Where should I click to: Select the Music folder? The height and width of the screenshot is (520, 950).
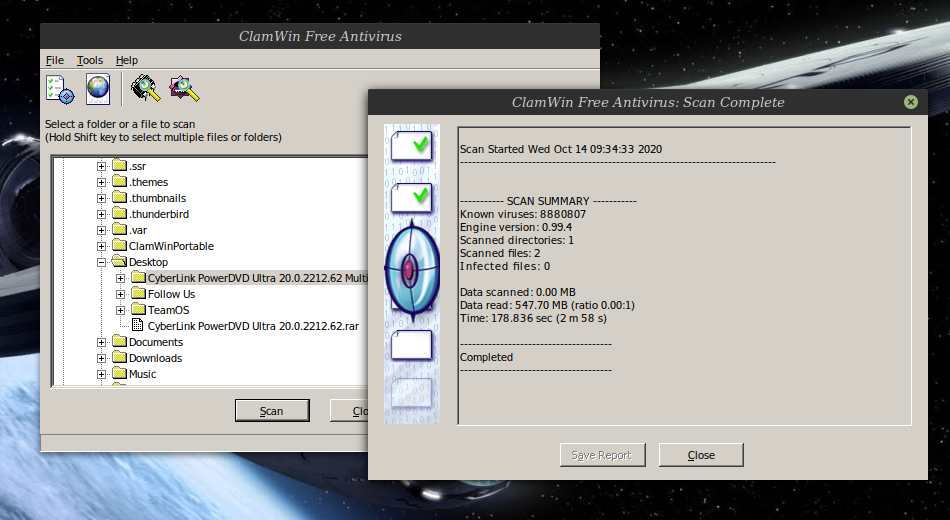click(142, 374)
